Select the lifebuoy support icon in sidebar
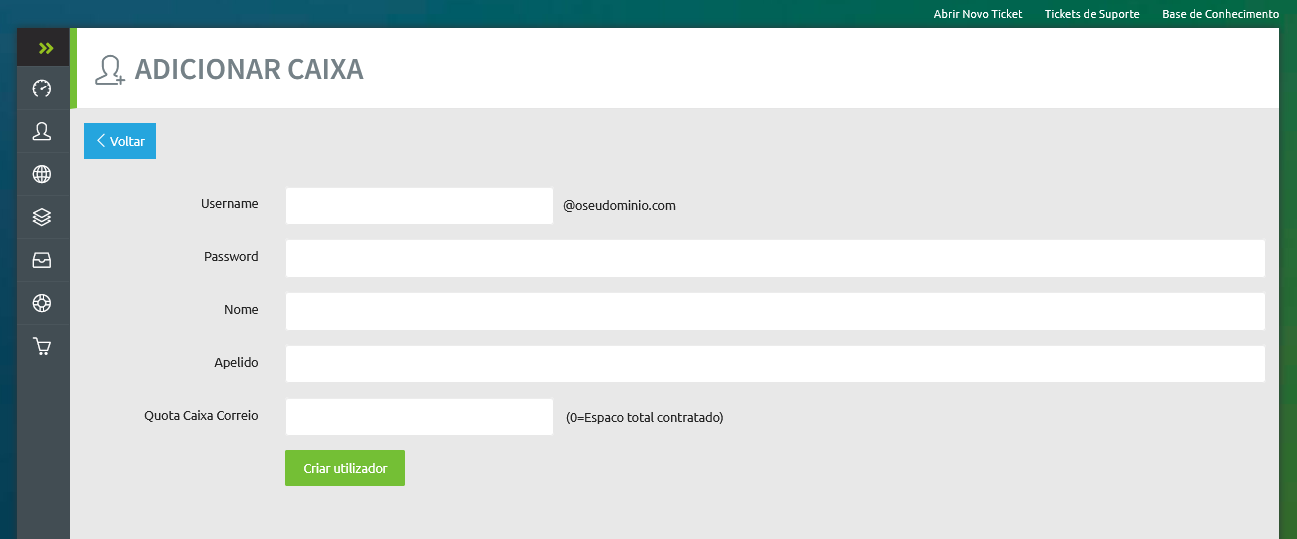 [42, 303]
